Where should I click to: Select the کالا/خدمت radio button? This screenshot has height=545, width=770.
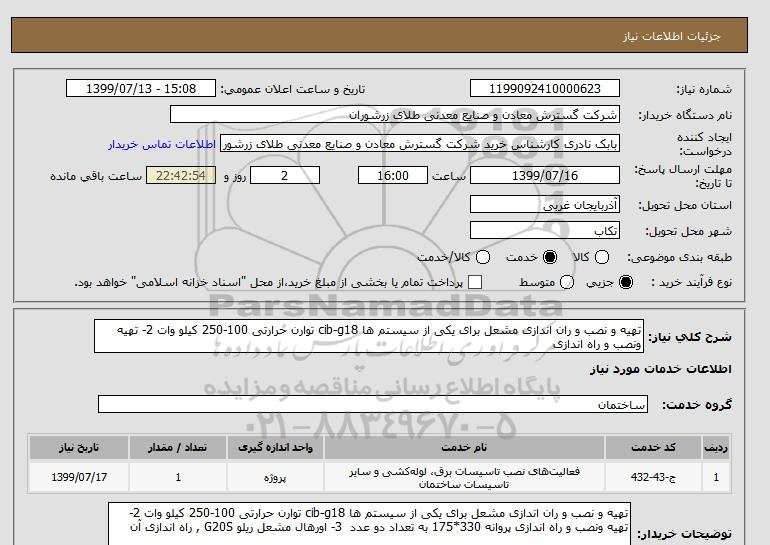click(483, 257)
